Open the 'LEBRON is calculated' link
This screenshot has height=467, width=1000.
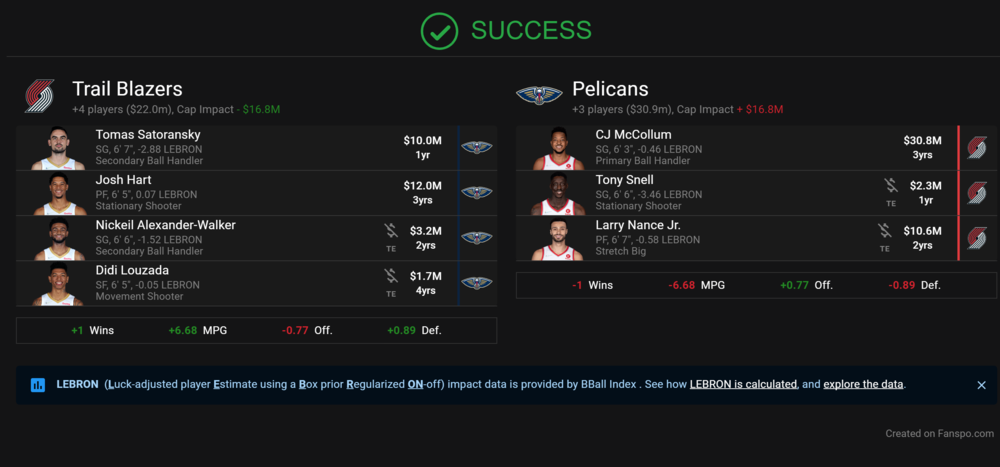pos(743,384)
